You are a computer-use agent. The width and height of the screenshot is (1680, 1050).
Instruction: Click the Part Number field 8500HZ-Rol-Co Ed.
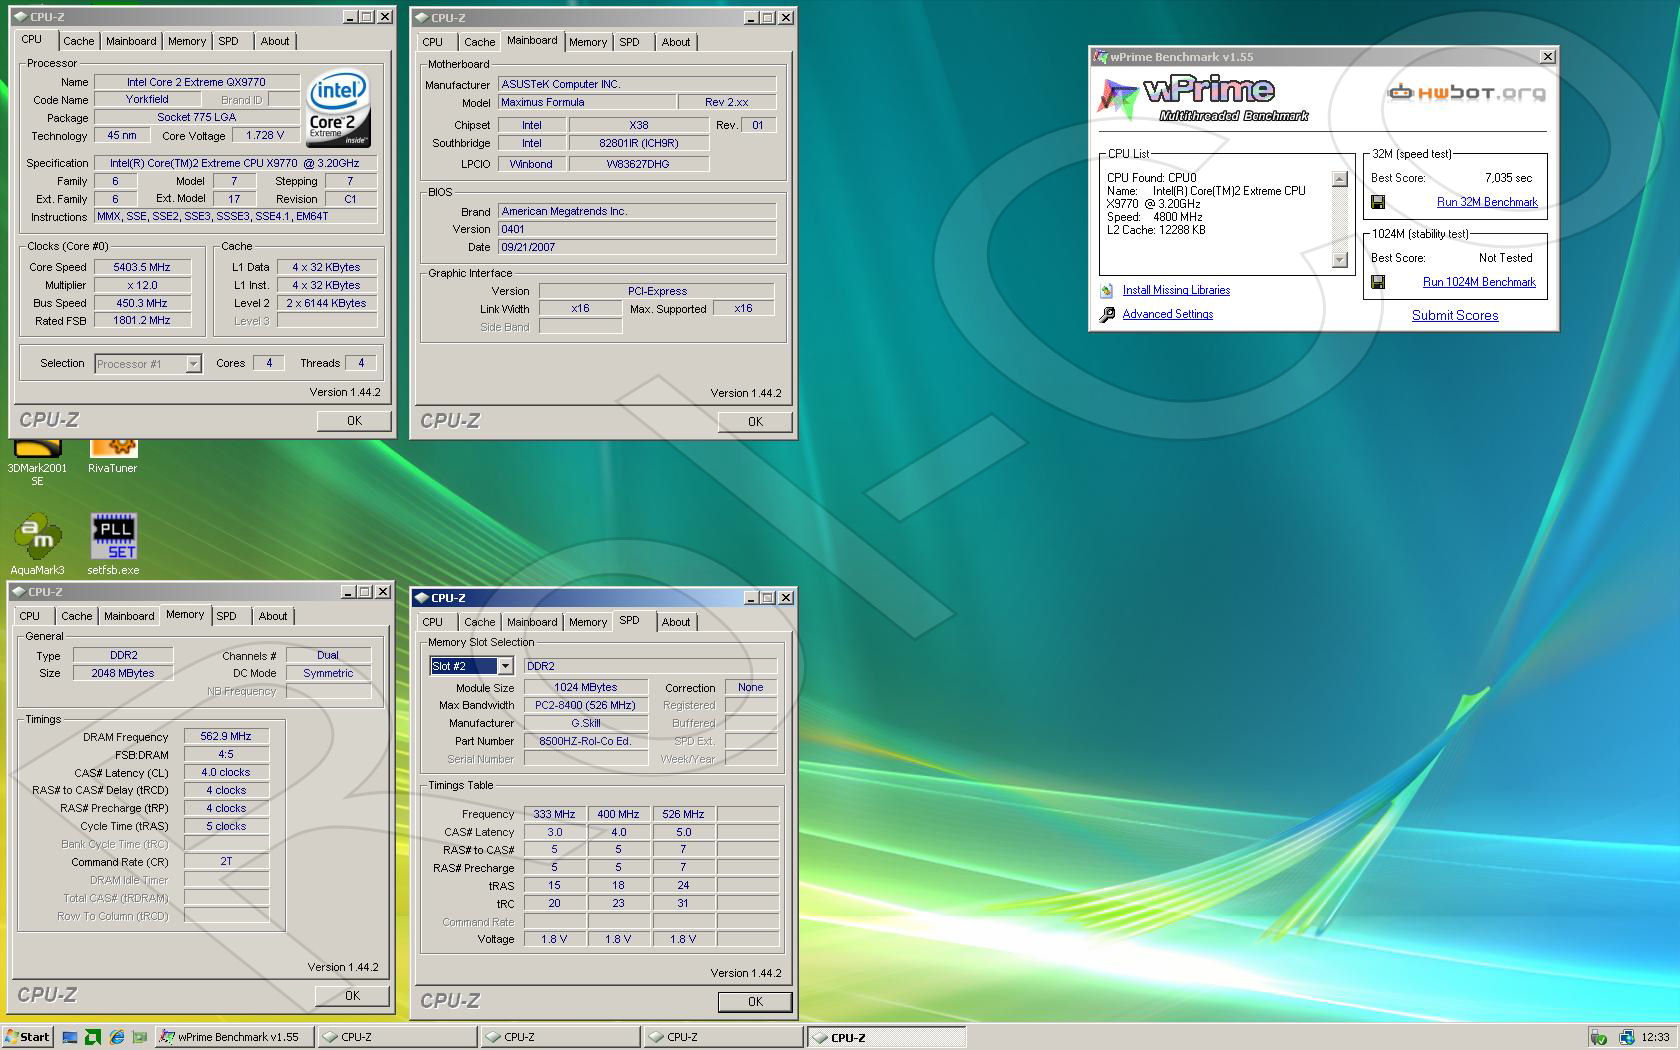point(585,741)
